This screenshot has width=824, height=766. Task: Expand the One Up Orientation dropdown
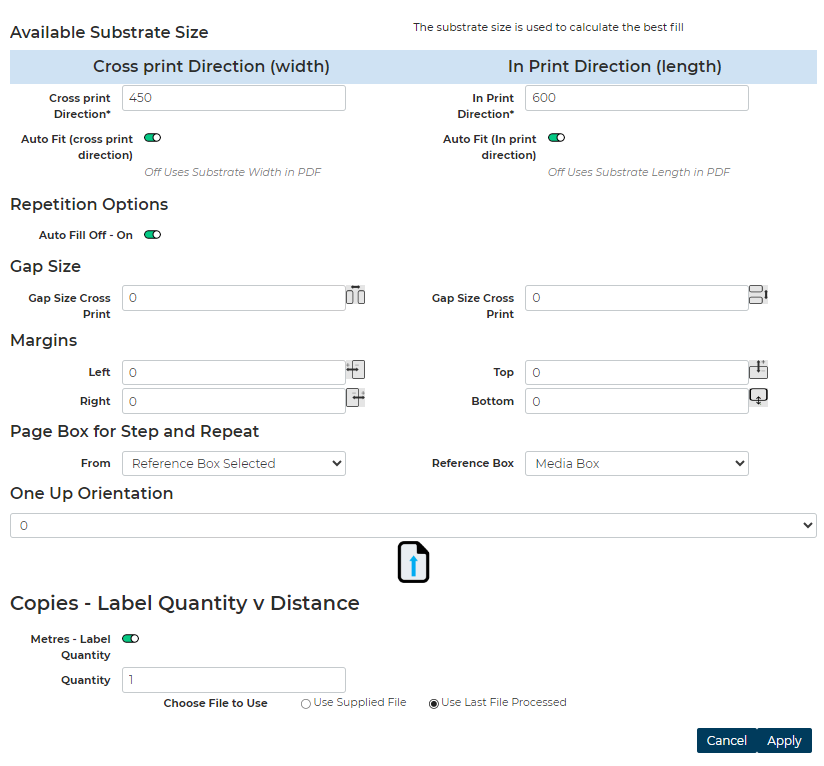click(x=412, y=525)
